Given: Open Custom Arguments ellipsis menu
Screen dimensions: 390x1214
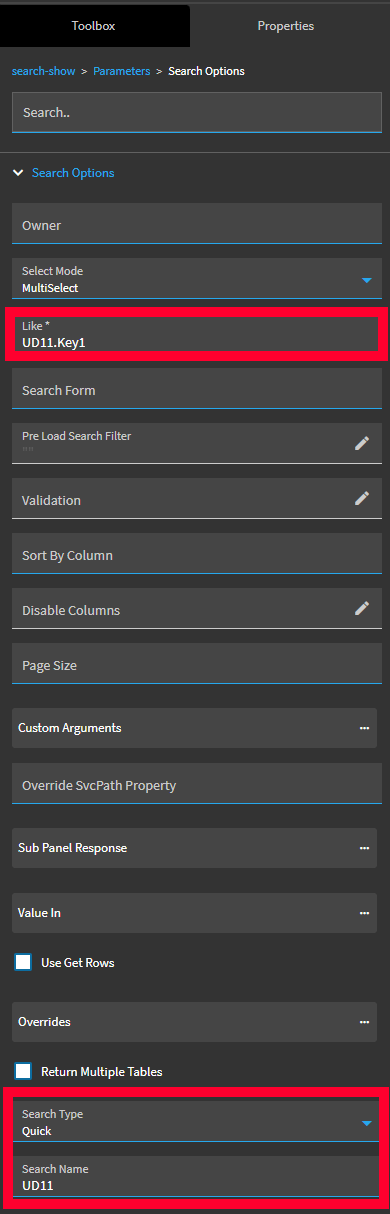Looking at the screenshot, I should pos(364,728).
